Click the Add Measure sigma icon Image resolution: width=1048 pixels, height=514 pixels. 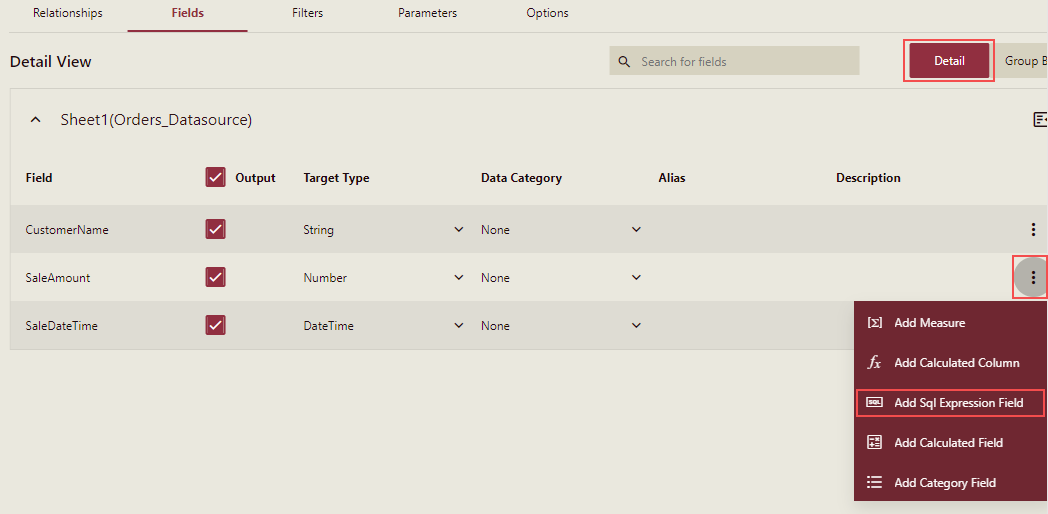(874, 323)
